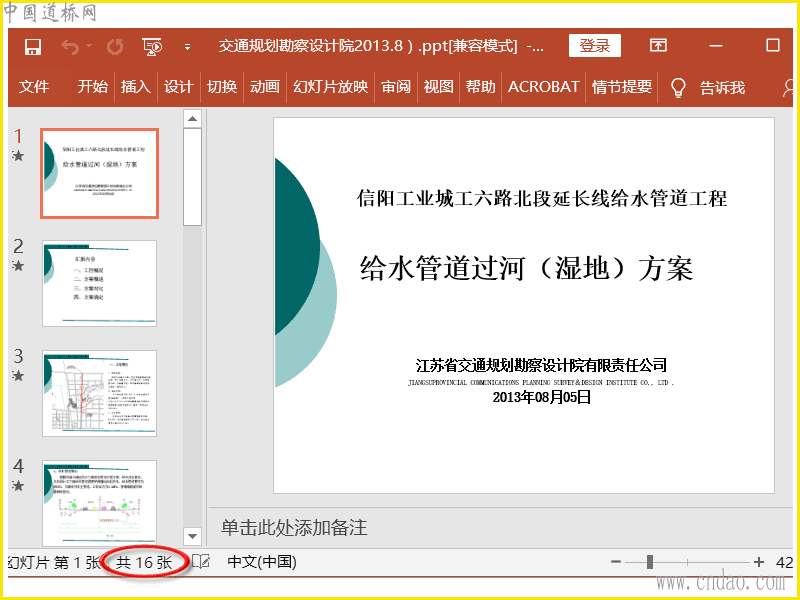Screen dimensions: 800x600
Task: Open the 帮助 ribbon tab
Action: pos(481,87)
